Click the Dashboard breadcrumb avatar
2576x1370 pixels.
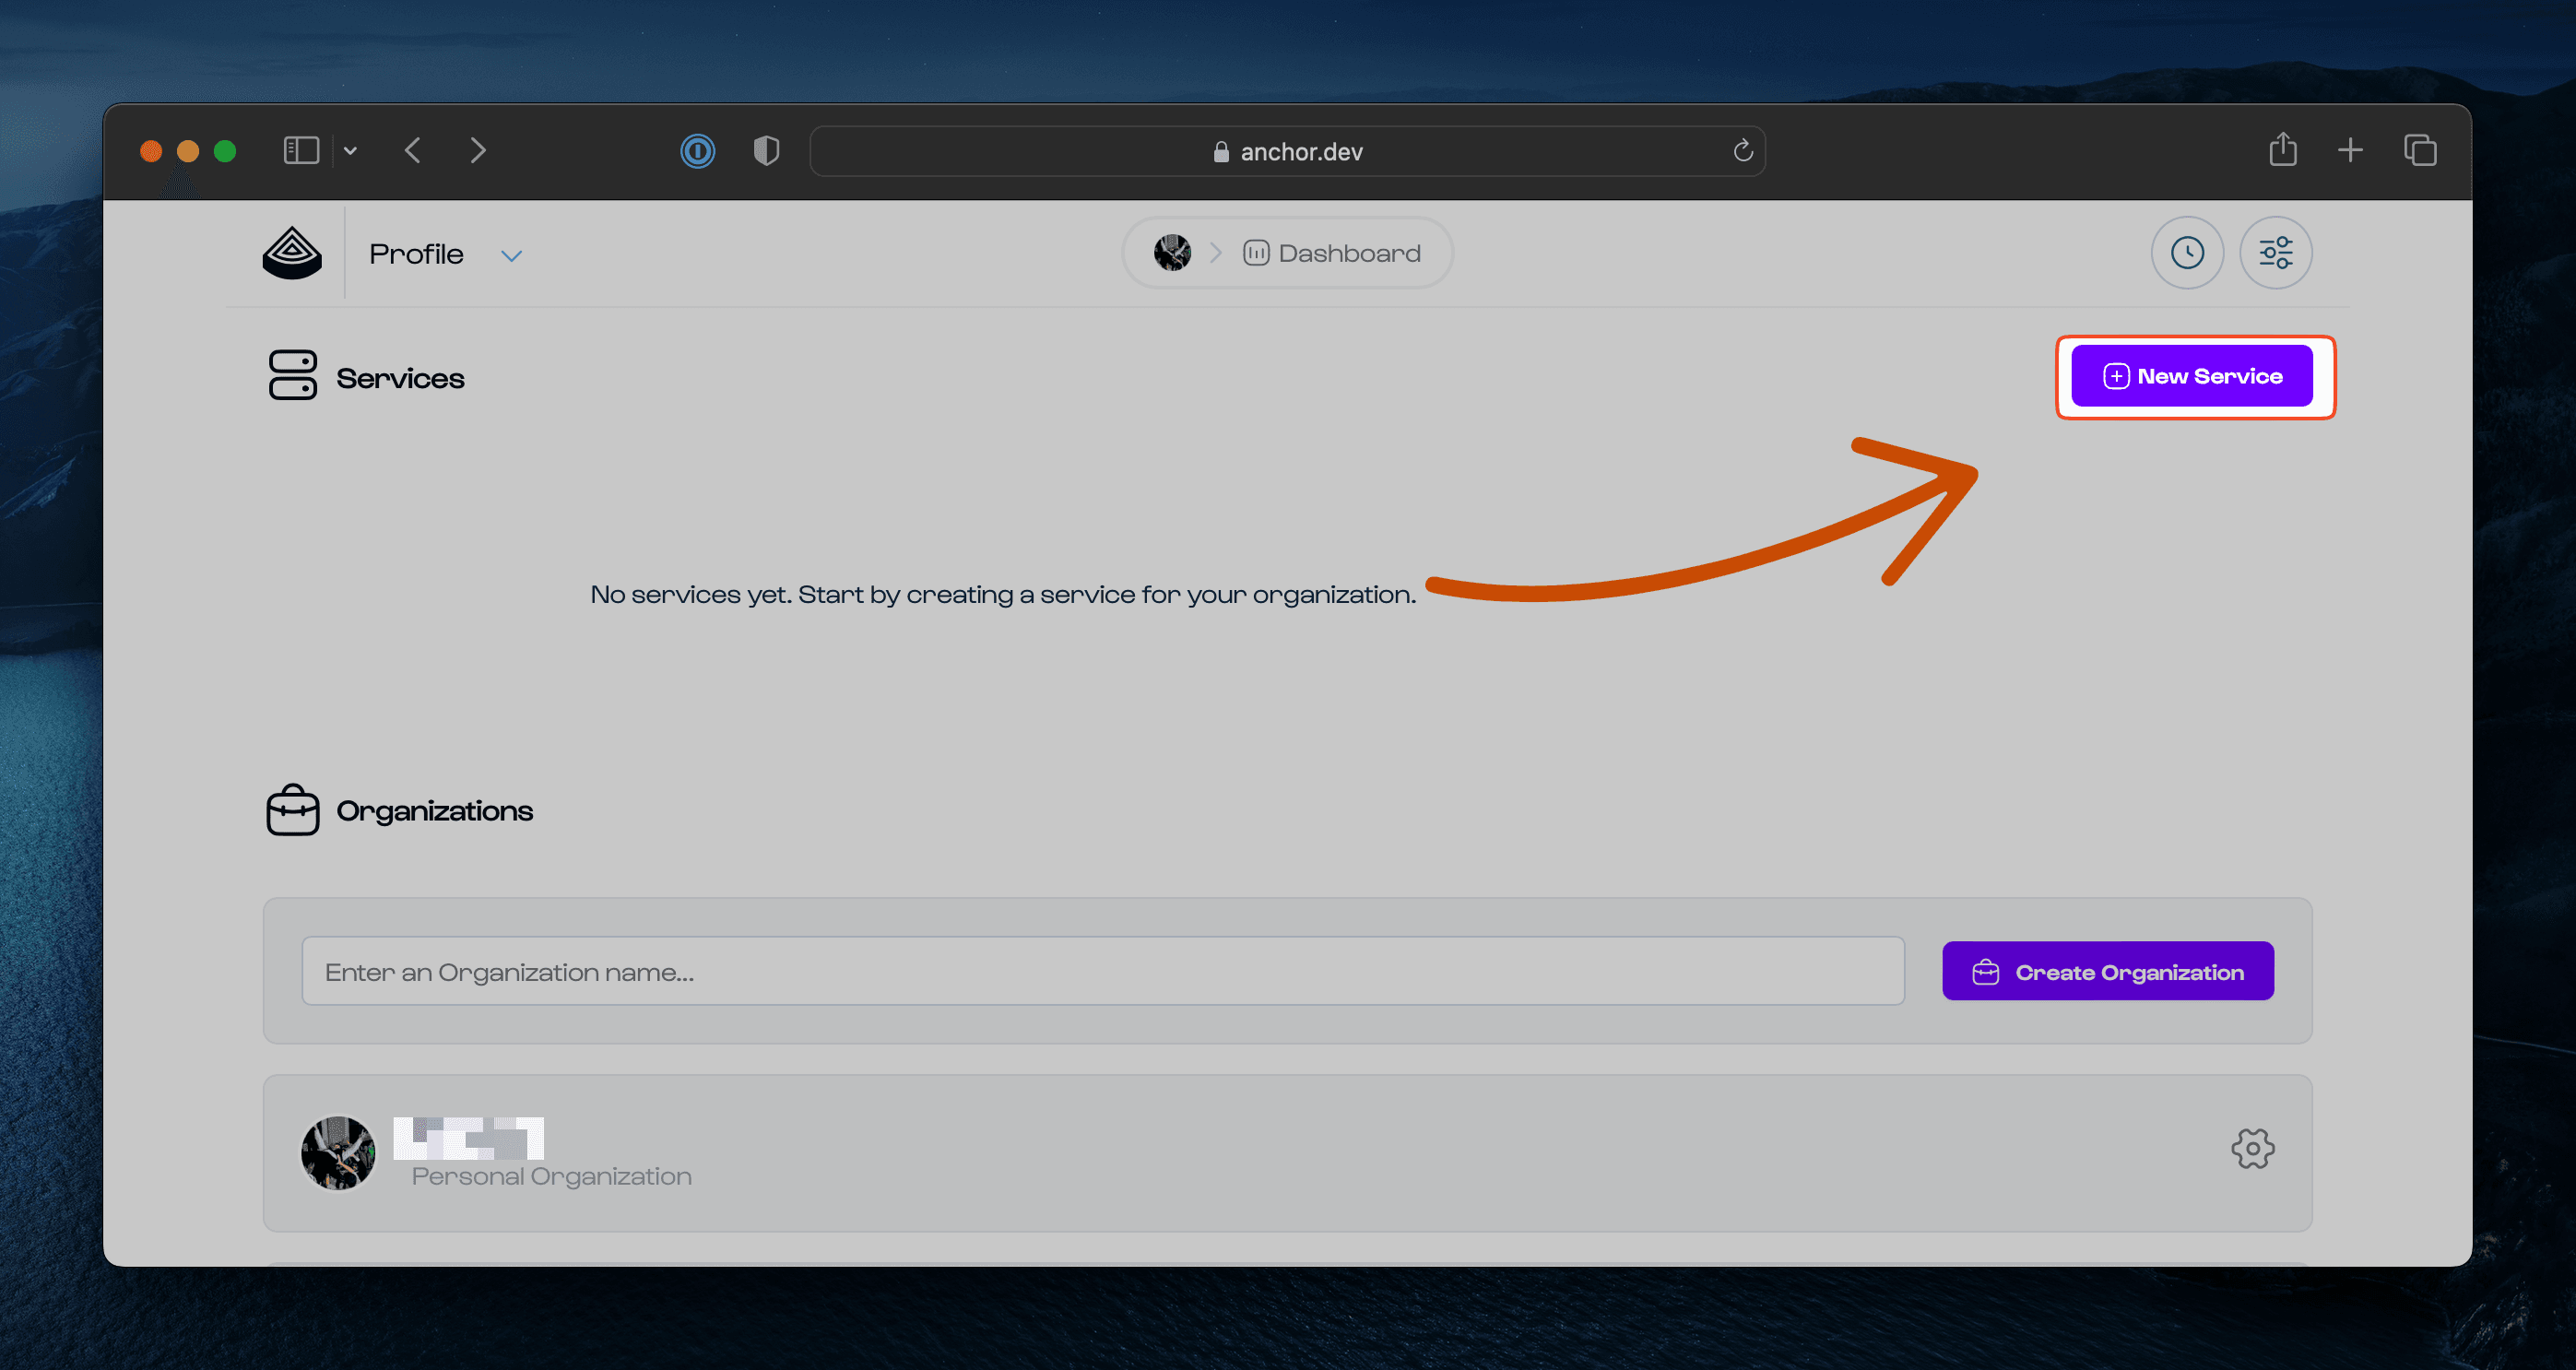(x=1172, y=252)
